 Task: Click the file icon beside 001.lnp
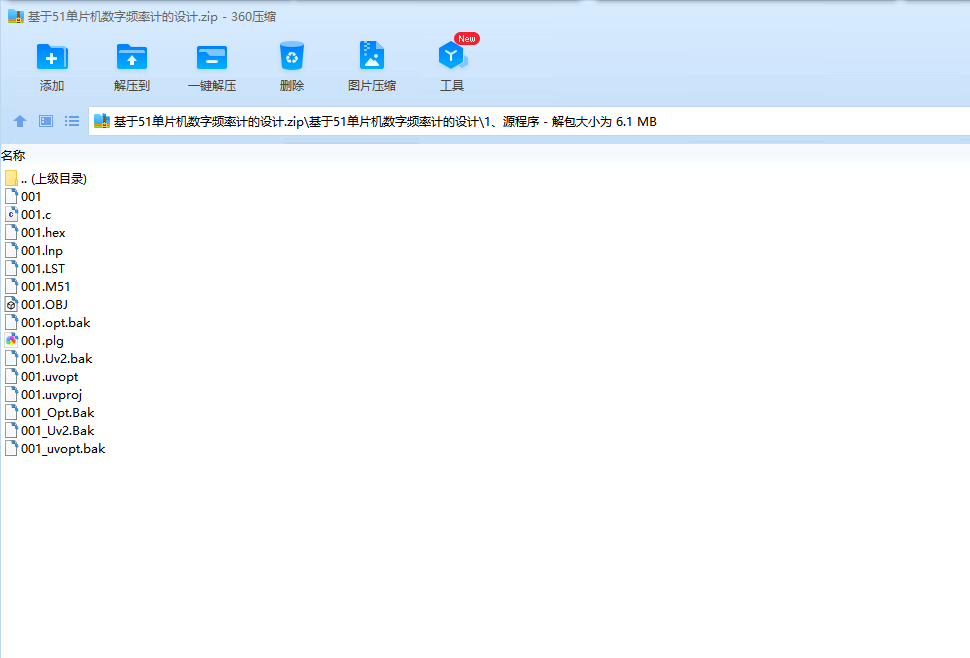click(11, 250)
